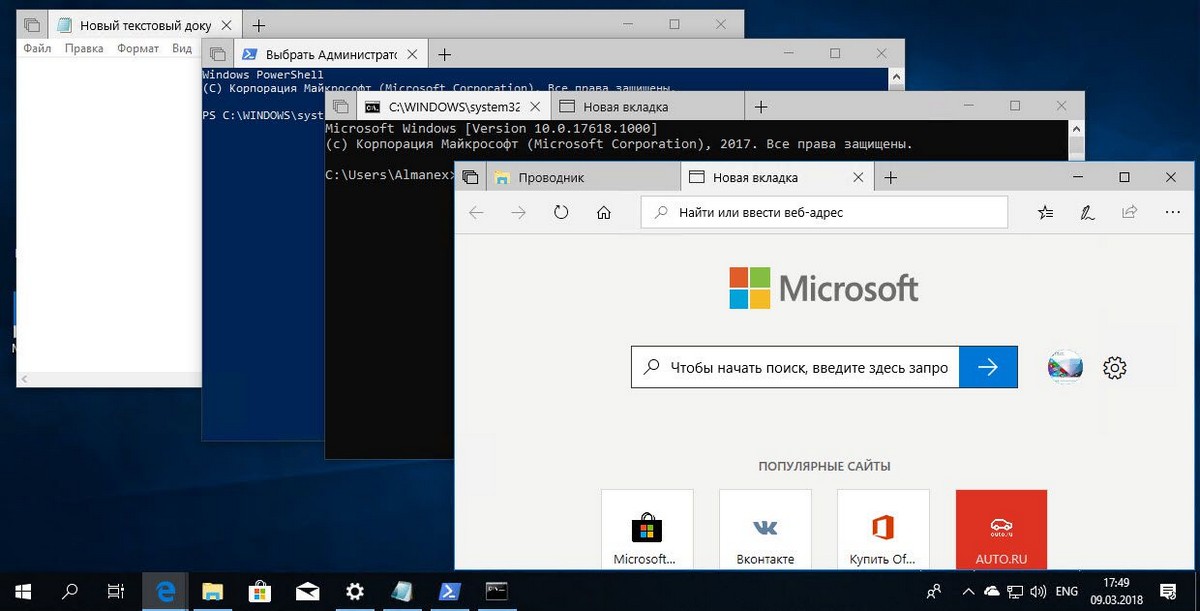Viewport: 1200px width, 611px height.
Task: Open the Edge home page
Action: (x=603, y=212)
